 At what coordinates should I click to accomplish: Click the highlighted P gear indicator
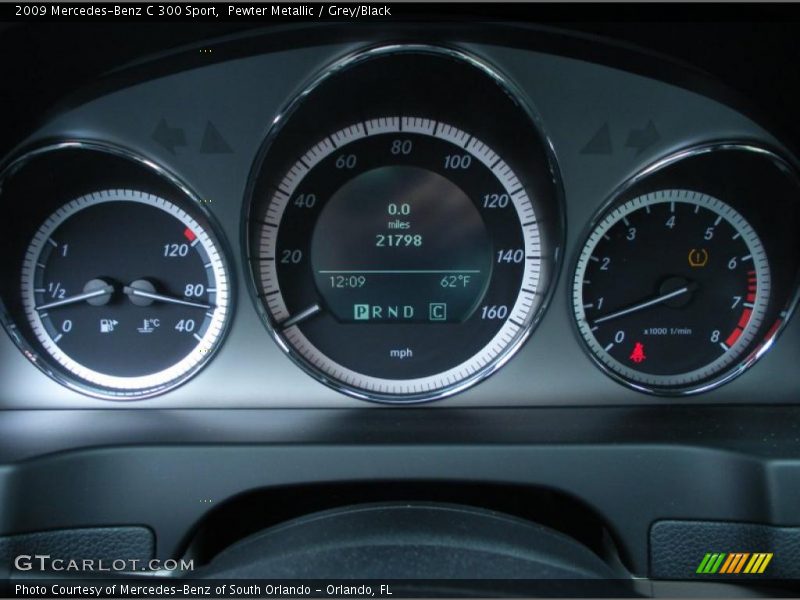tap(359, 312)
